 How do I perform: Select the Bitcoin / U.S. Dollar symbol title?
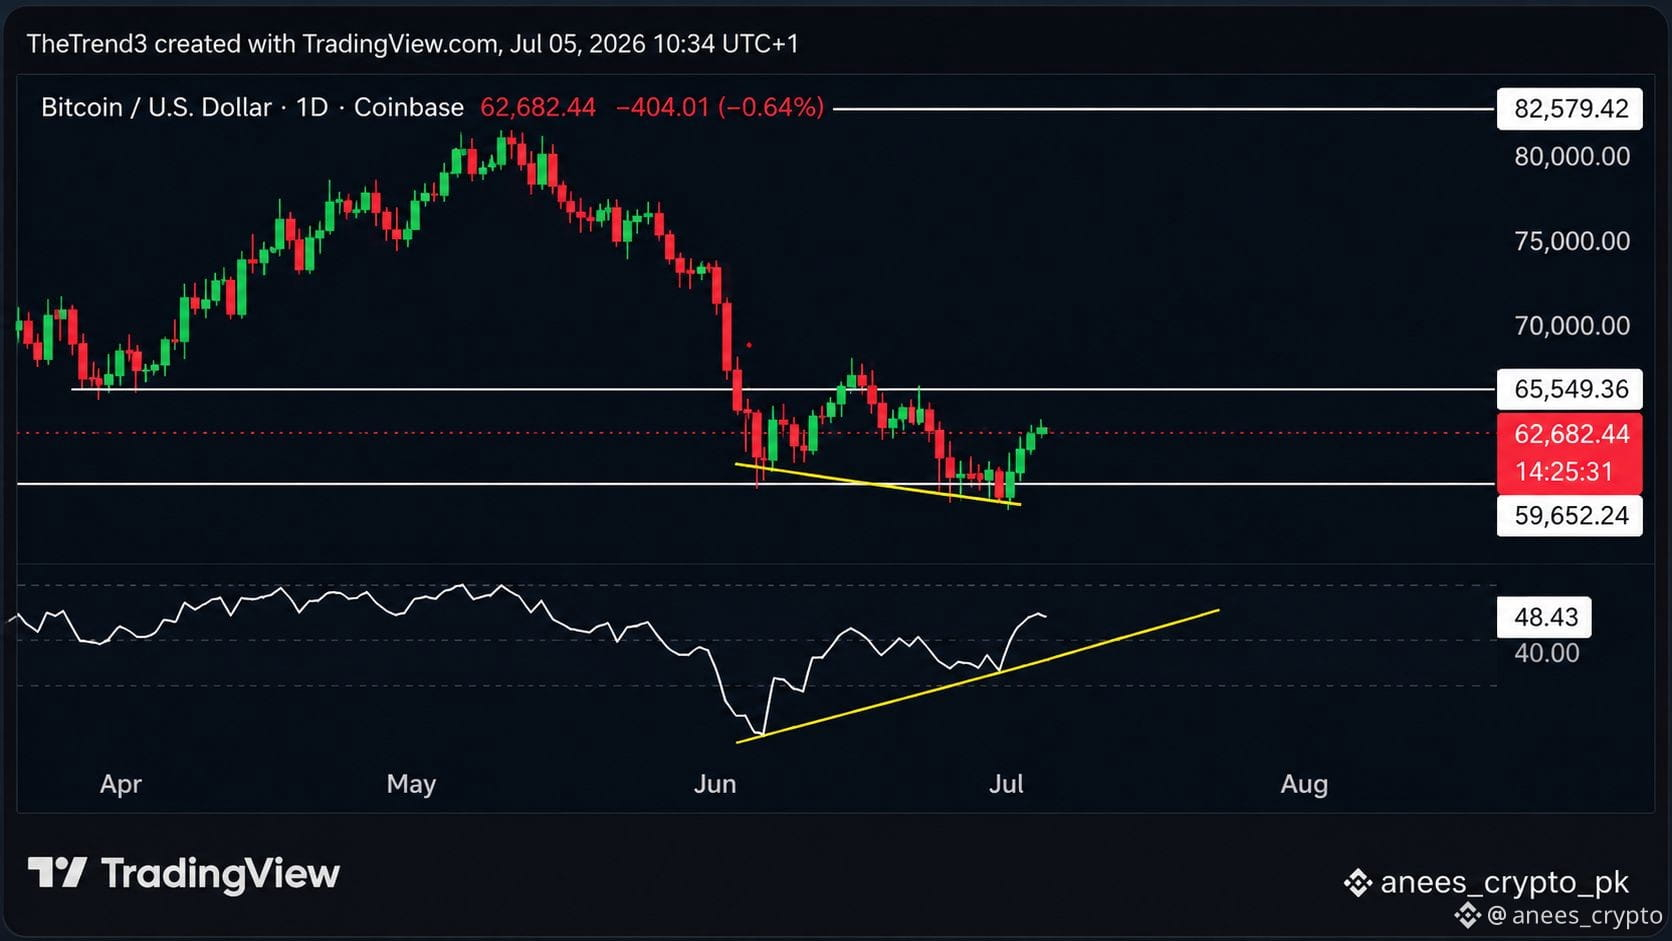pos(156,107)
